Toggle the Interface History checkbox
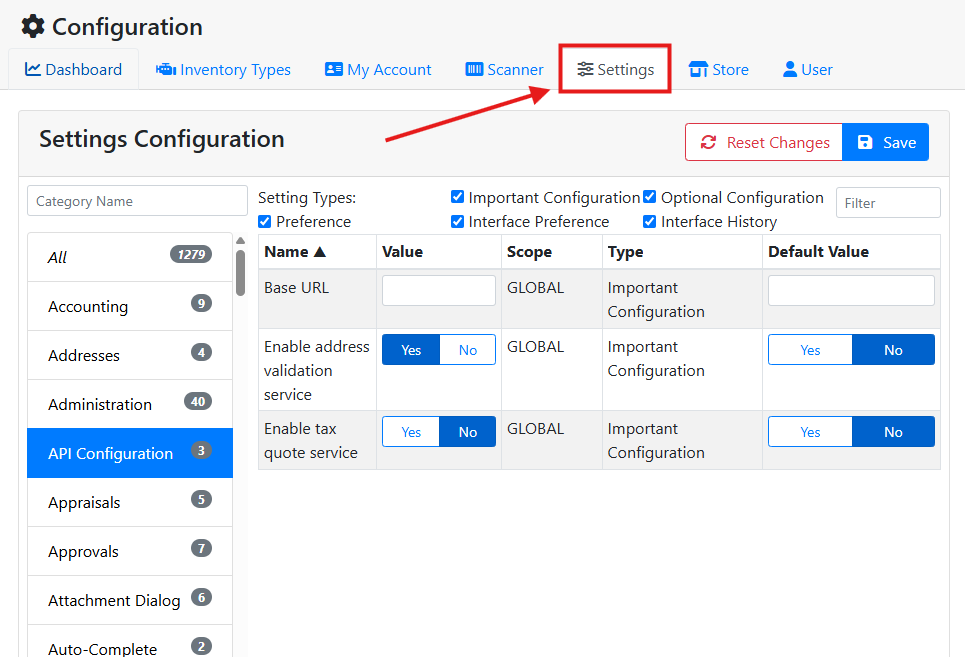Screen dimensions: 965x657 (650, 221)
